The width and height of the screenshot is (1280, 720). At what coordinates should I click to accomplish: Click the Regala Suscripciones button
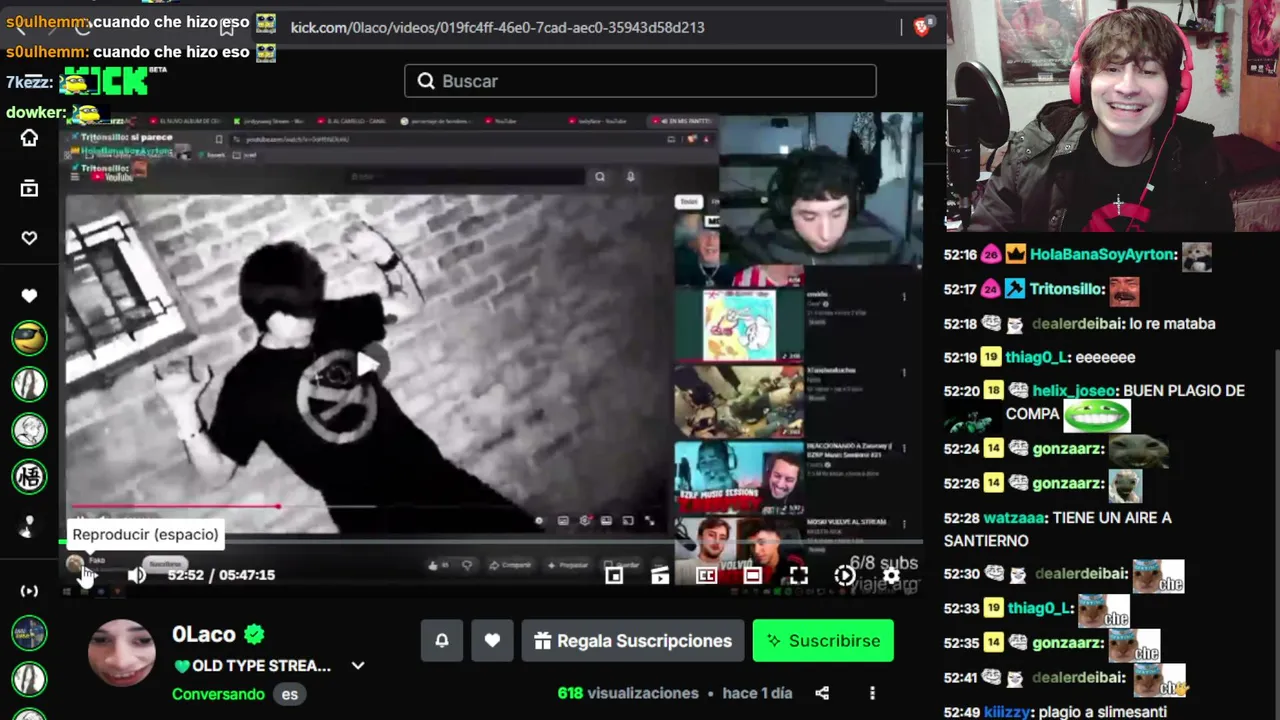pyautogui.click(x=633, y=641)
